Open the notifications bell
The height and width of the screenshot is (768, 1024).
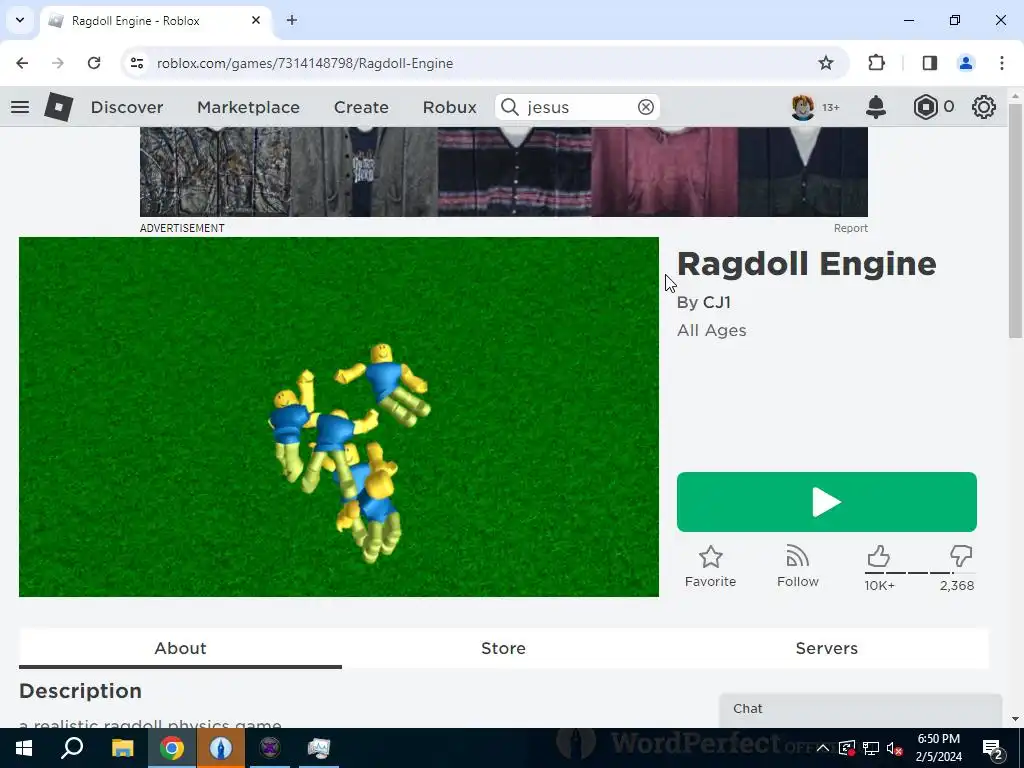point(876,107)
